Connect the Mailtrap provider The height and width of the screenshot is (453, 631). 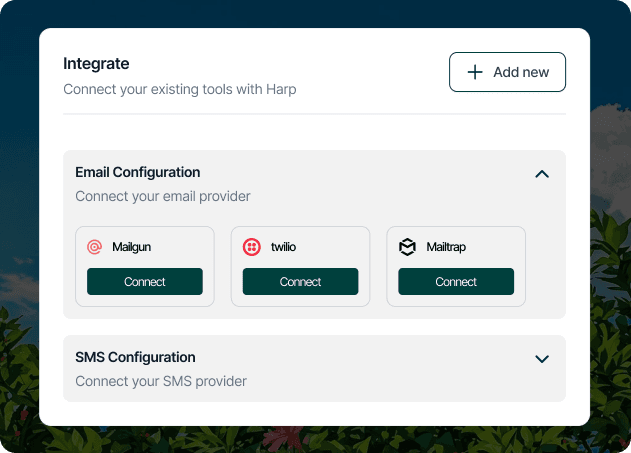456,282
